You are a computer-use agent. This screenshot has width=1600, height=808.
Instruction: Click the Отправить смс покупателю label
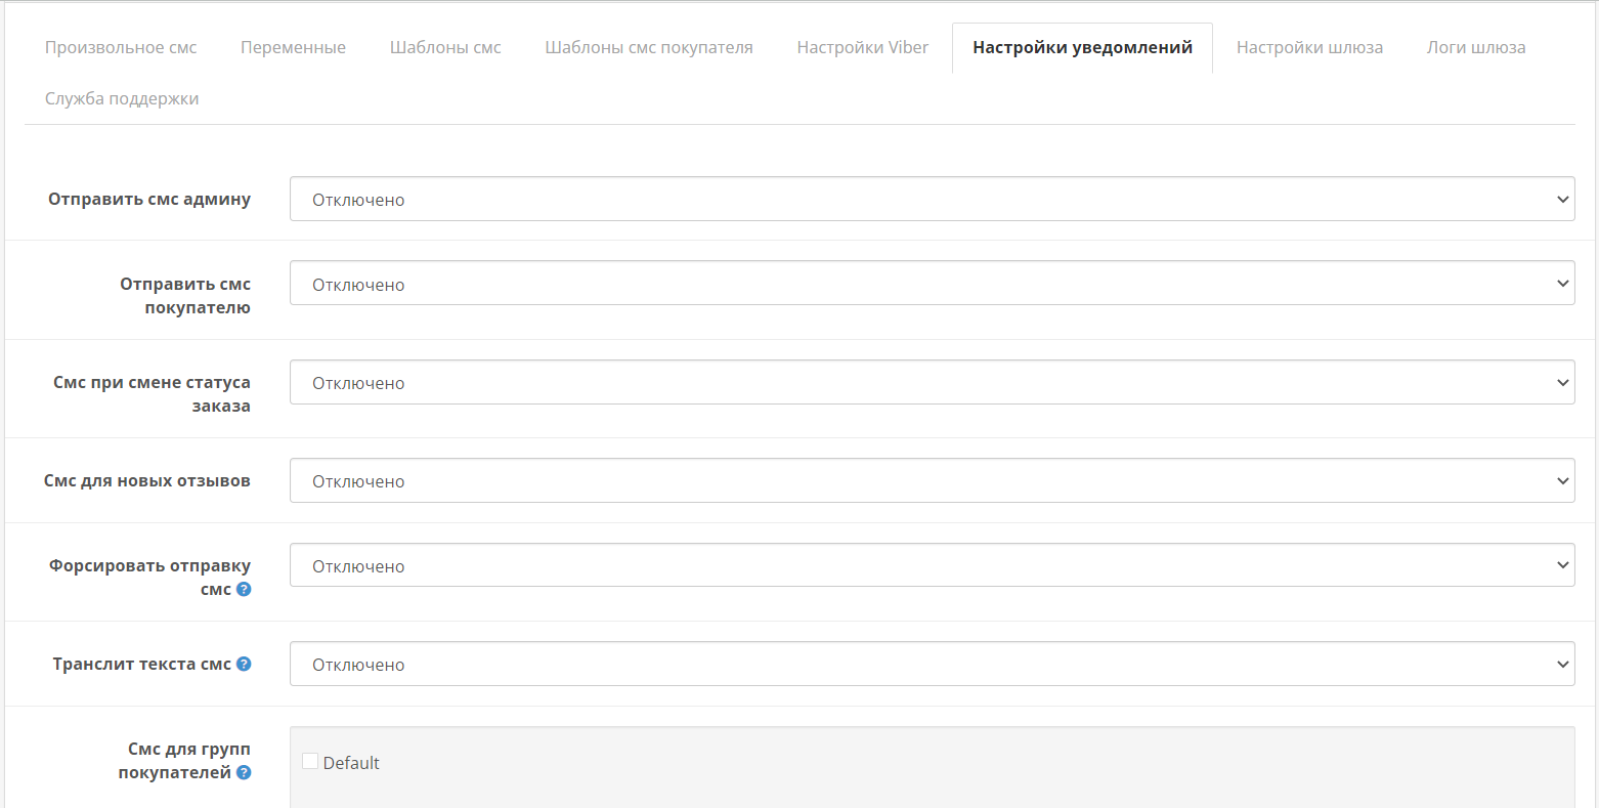tap(185, 296)
